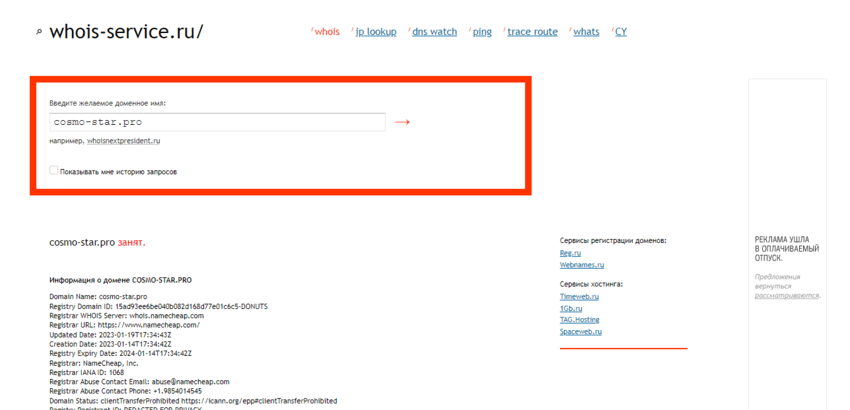Open the CY menu item
The height and width of the screenshot is (410, 850).
(x=621, y=32)
